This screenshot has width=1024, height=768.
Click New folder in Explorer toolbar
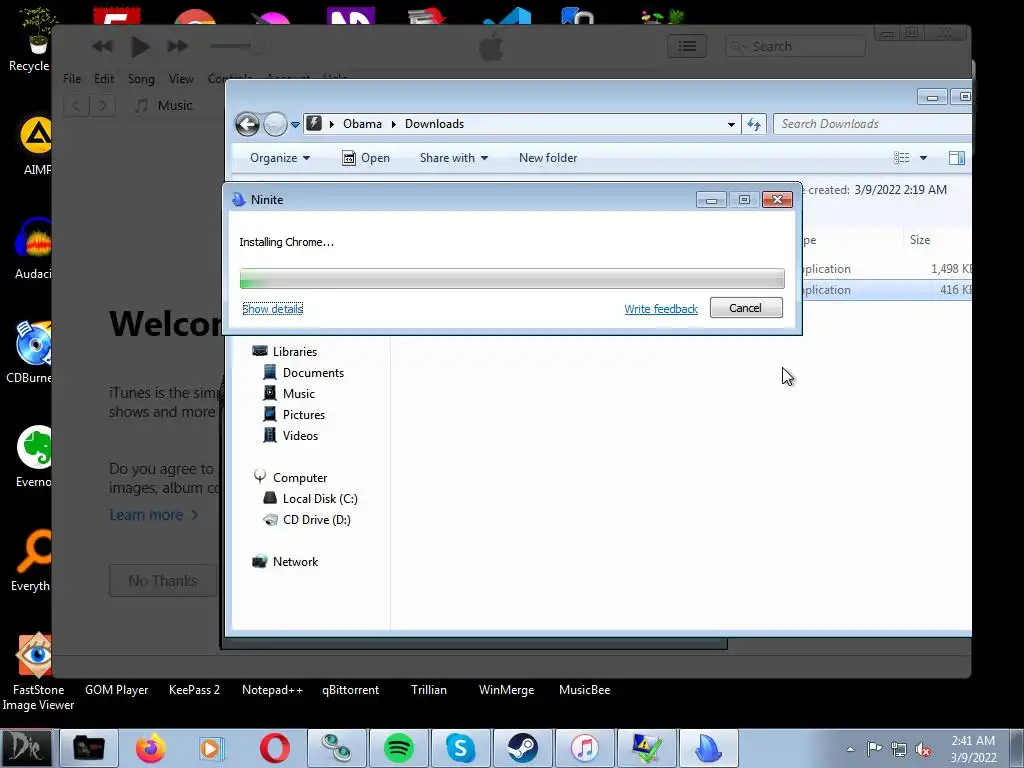point(548,158)
